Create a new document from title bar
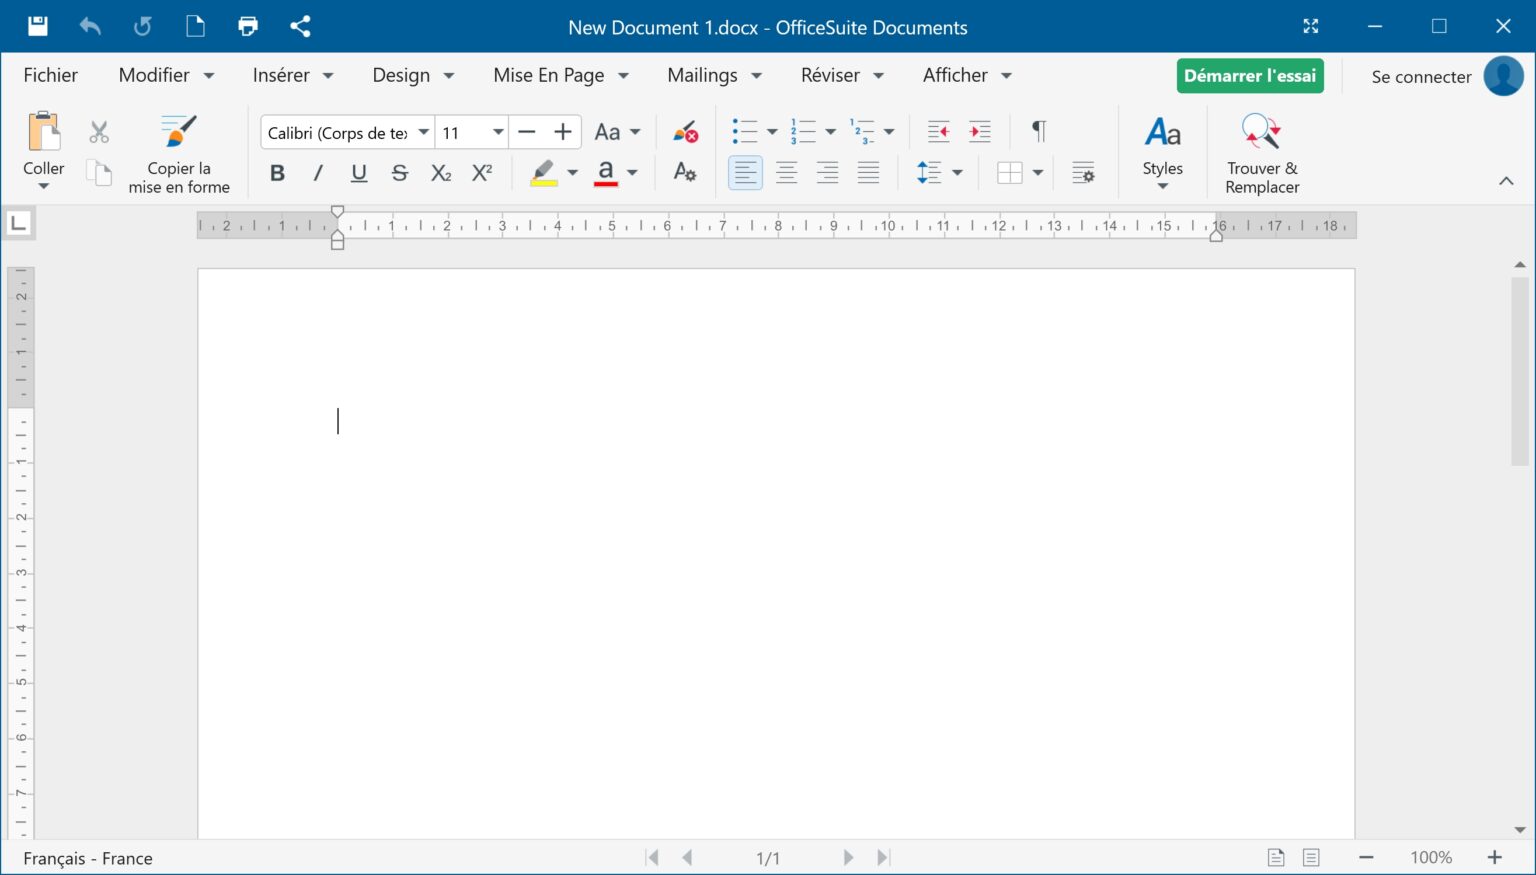 tap(196, 26)
